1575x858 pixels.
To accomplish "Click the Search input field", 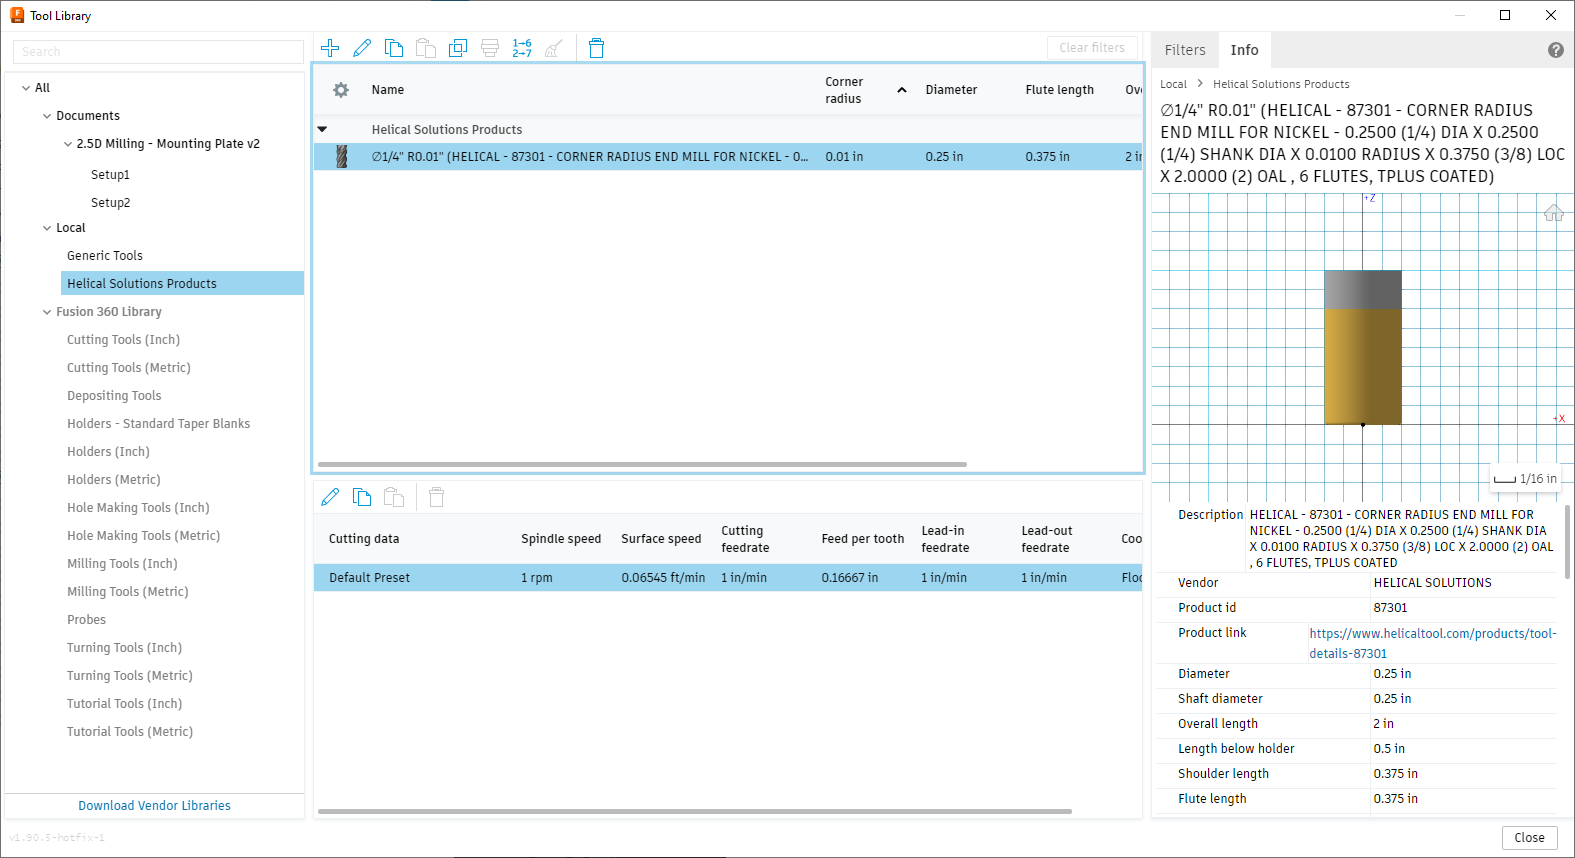I will [158, 52].
